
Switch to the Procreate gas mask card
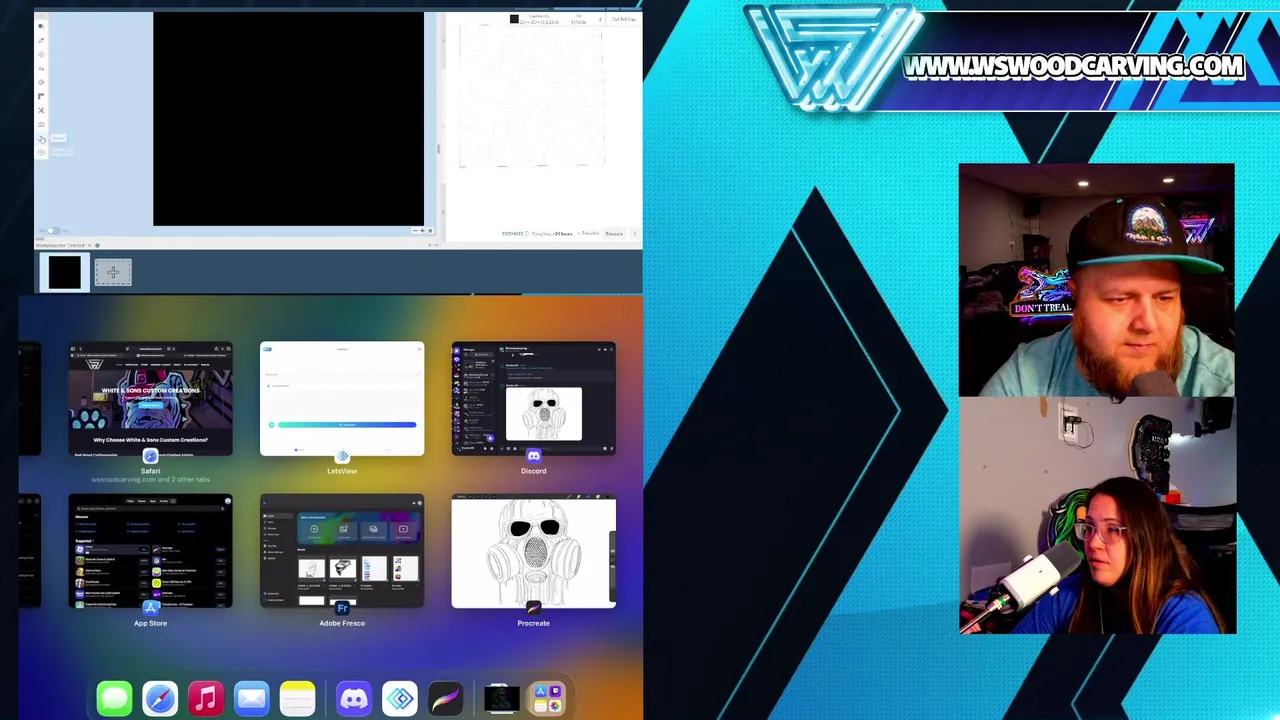[533, 551]
